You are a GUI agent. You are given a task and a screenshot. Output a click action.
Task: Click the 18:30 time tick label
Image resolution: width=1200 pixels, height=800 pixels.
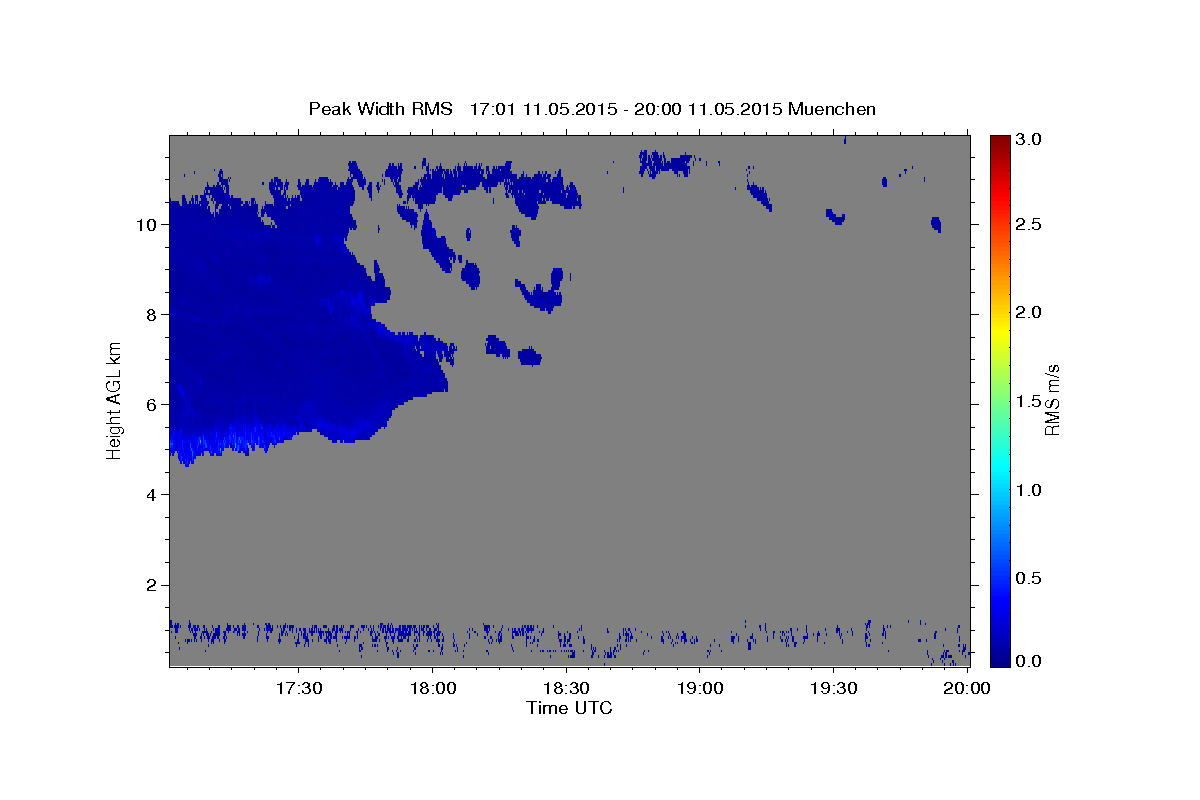point(566,688)
